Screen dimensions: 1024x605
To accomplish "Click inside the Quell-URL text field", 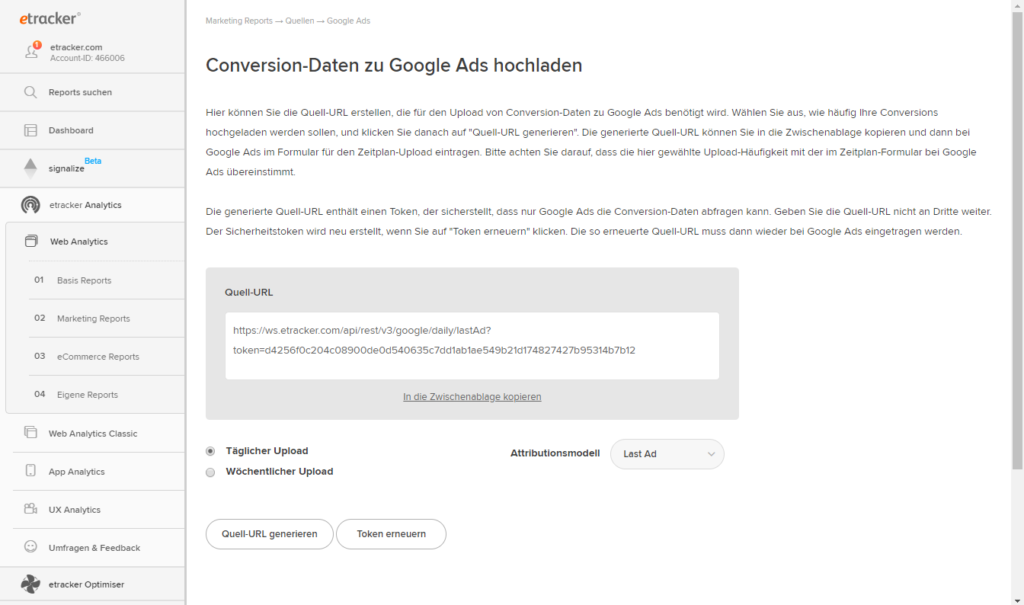I will coord(472,346).
